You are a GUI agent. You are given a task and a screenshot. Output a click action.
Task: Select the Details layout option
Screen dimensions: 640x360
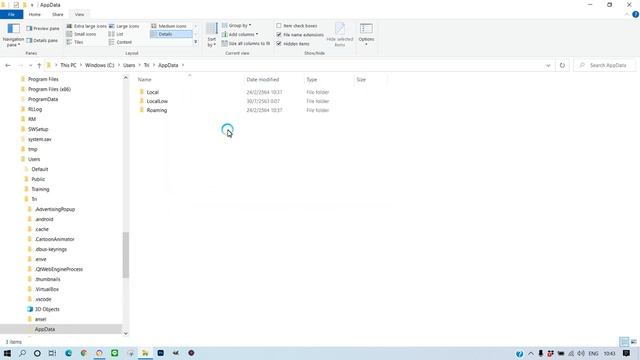coord(171,34)
